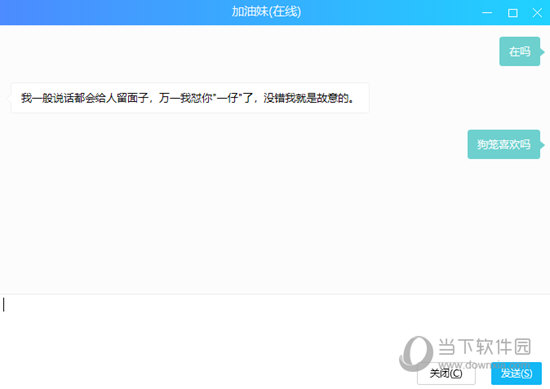Image resolution: width=550 pixels, height=389 pixels.
Task: Click the title 加油妹(在线)
Action: [x=266, y=12]
